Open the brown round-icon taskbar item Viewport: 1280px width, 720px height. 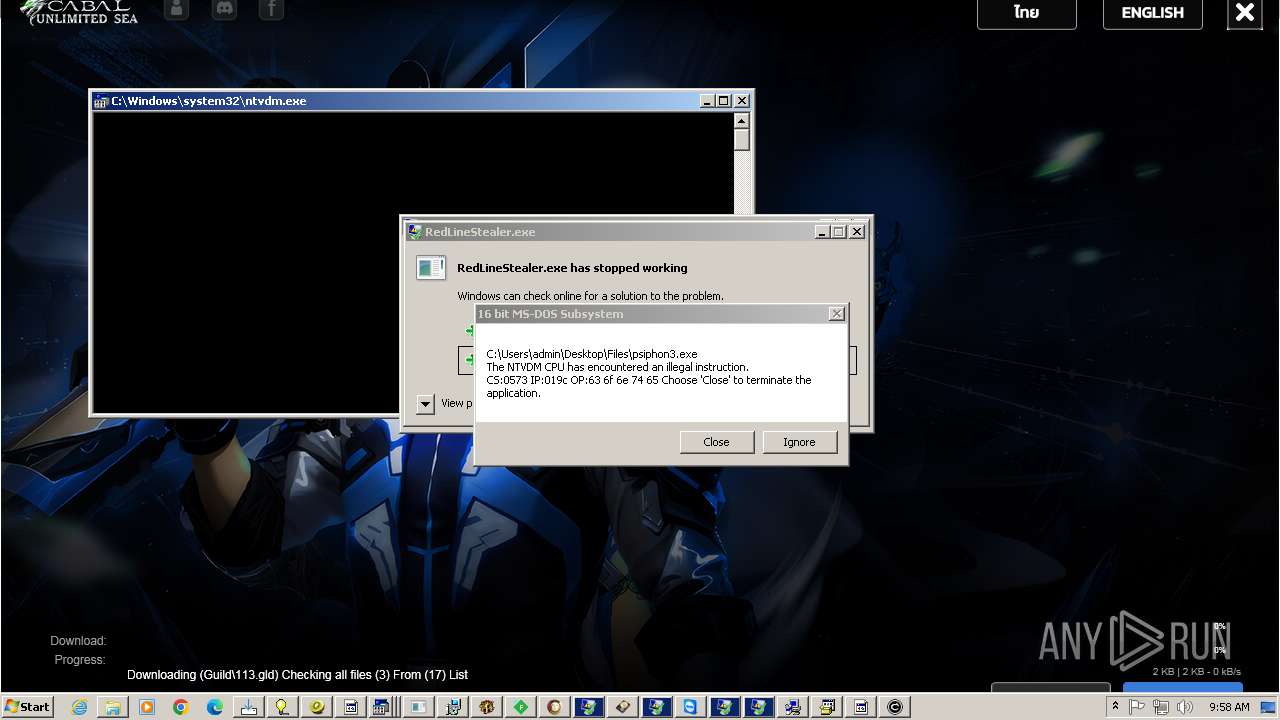point(554,707)
